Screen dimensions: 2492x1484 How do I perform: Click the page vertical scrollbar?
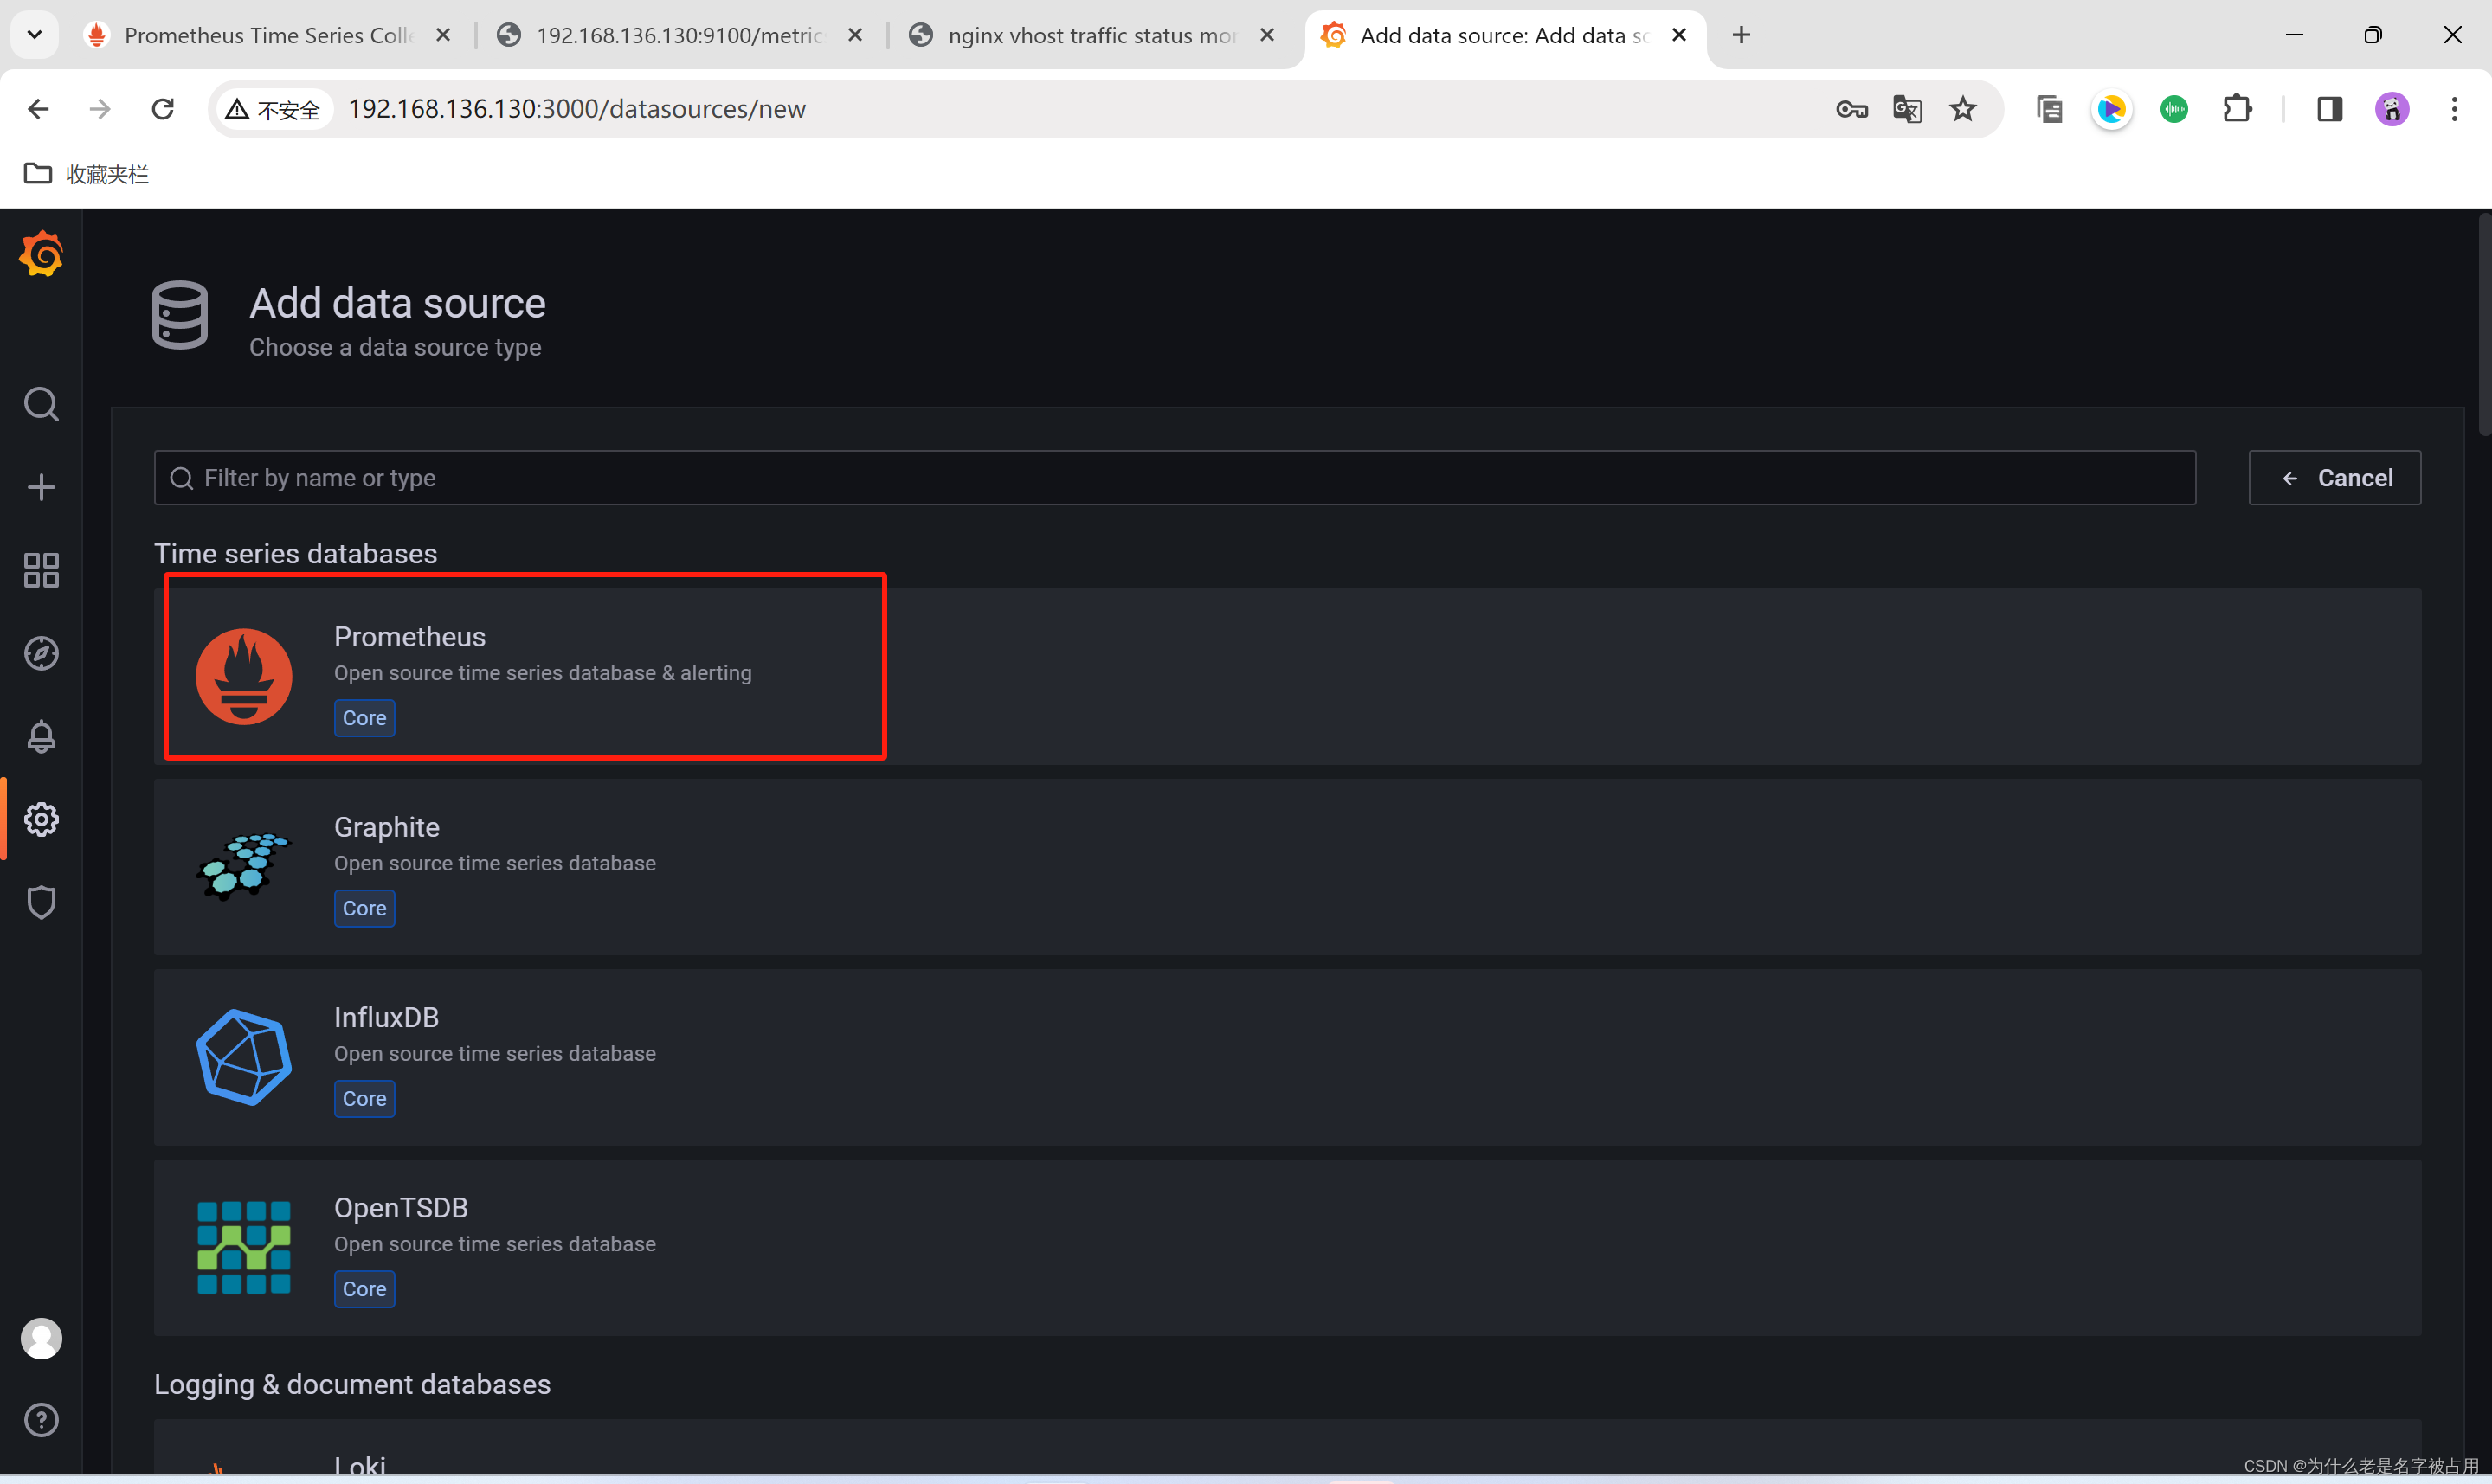(2483, 324)
